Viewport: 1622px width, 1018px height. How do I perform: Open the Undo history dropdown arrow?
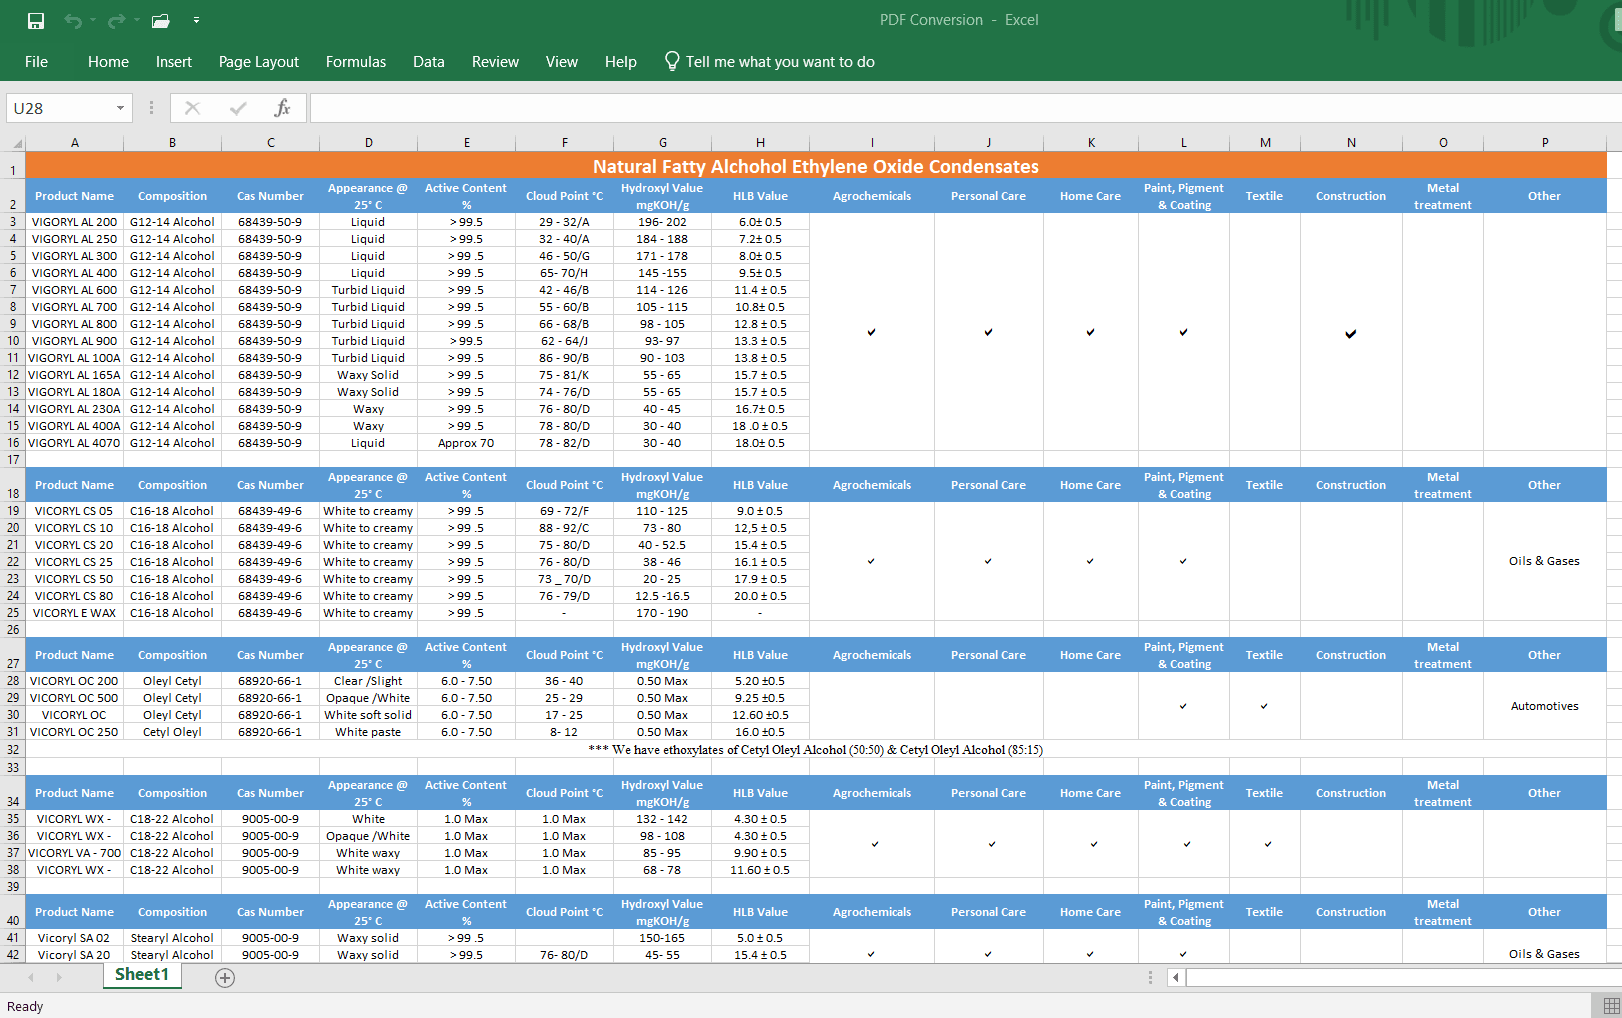[93, 20]
